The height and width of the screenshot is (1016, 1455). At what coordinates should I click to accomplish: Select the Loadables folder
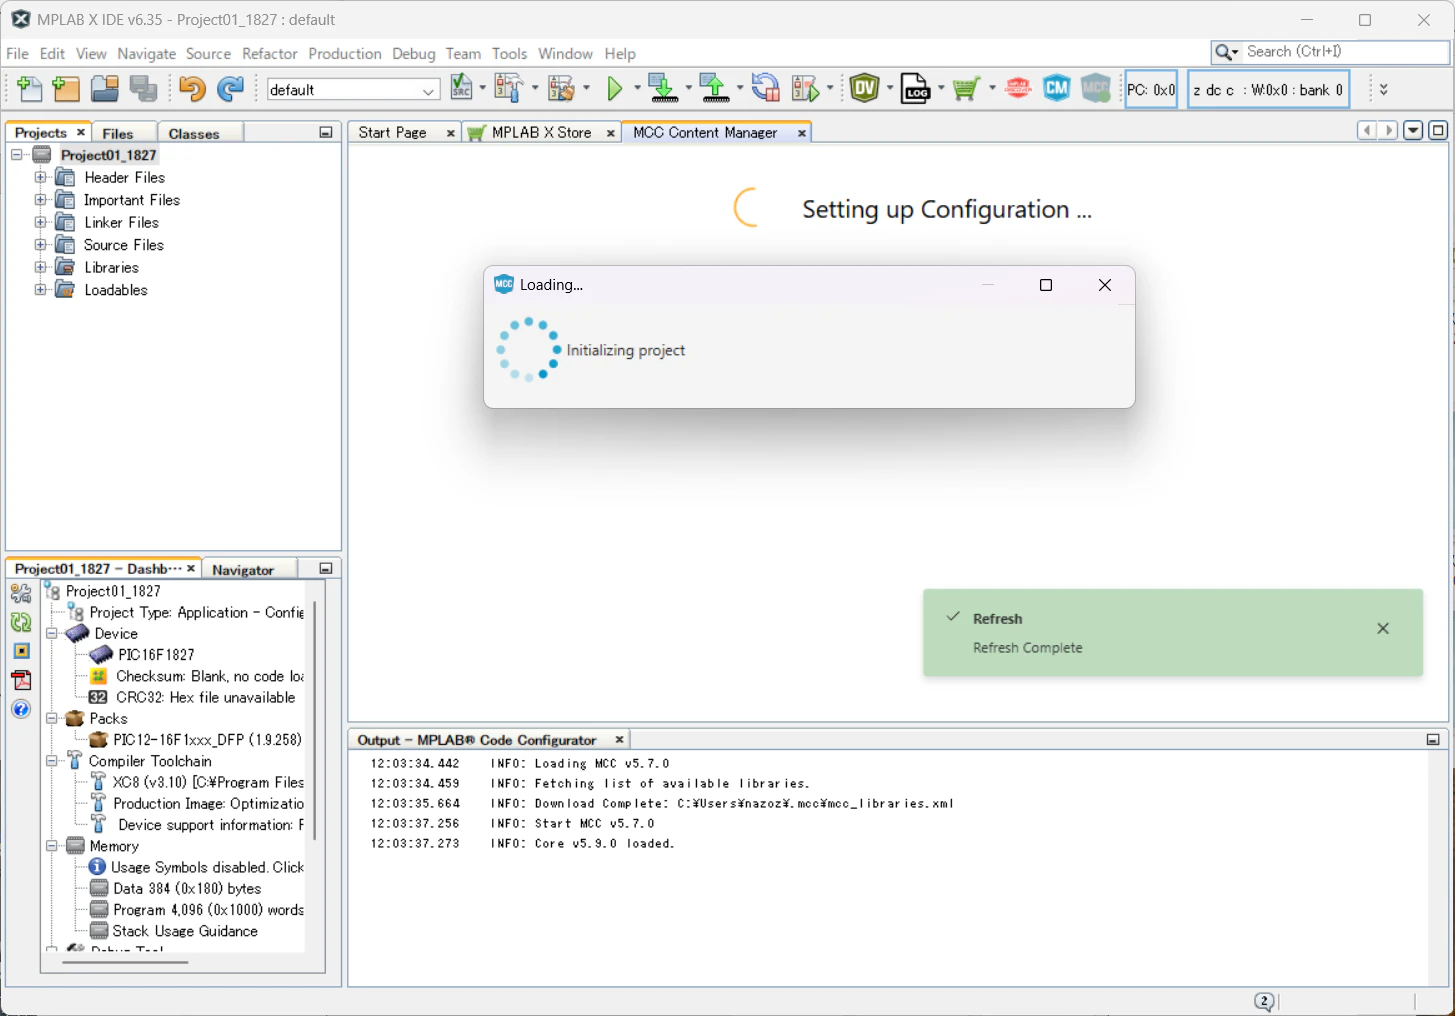[x=116, y=290]
